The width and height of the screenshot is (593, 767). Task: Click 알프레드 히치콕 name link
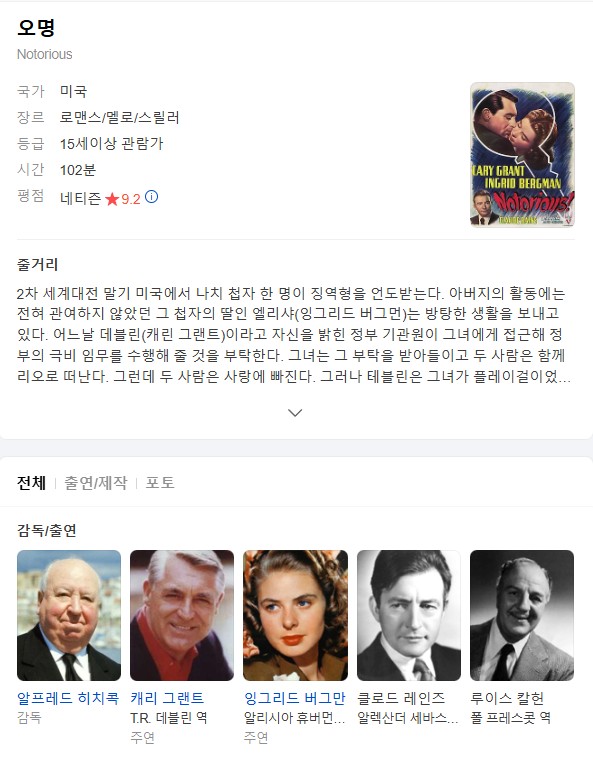[x=68, y=698]
